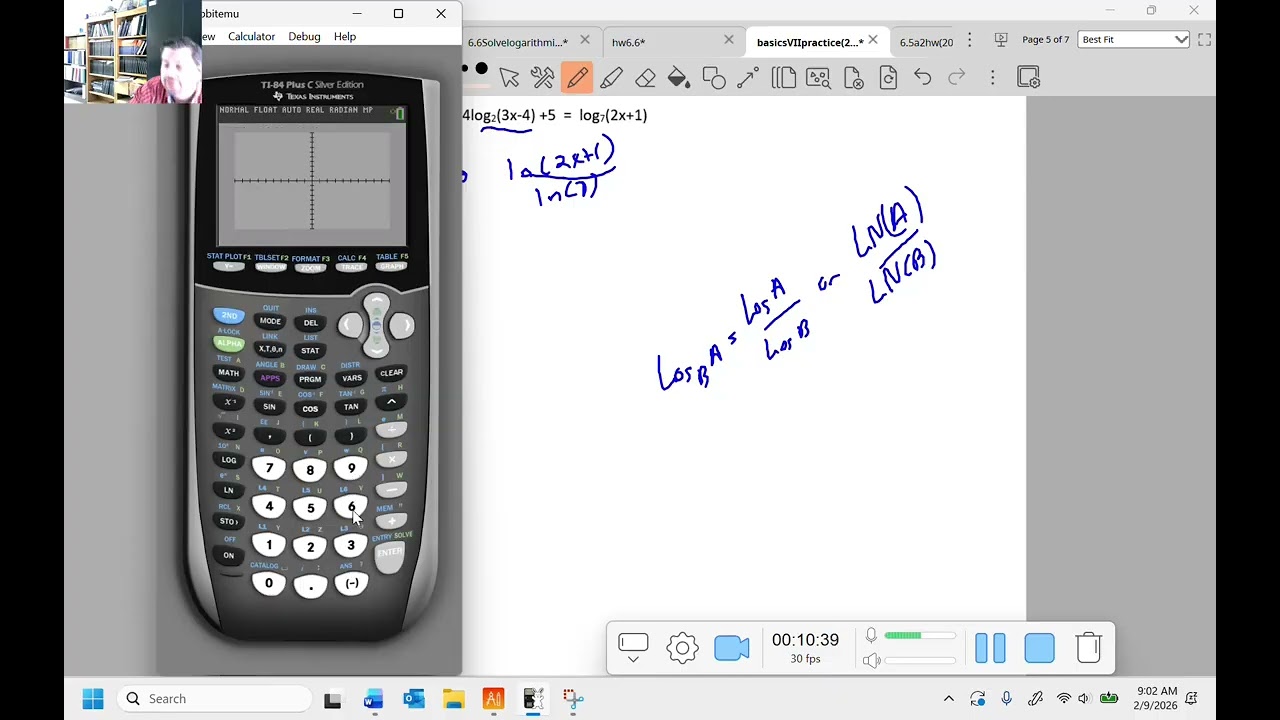Open the Help menu in emulator

point(345,36)
